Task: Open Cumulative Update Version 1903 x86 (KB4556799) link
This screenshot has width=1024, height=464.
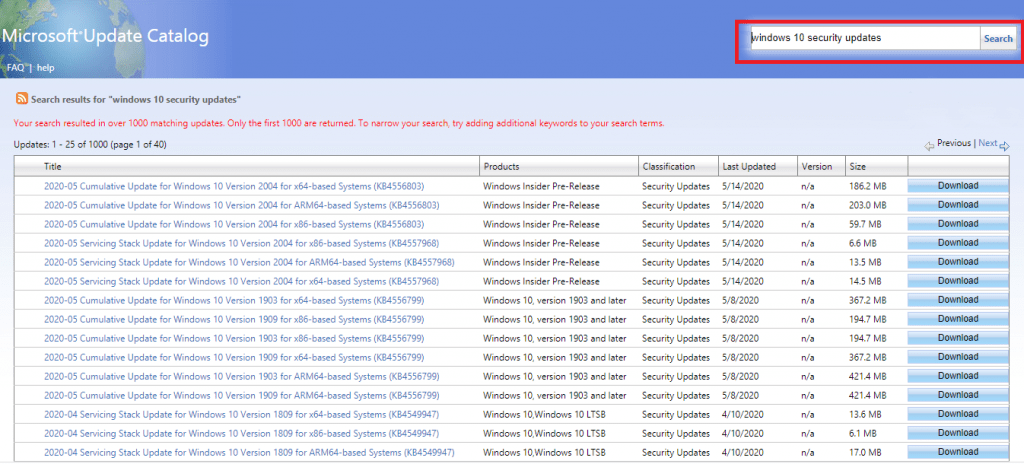Action: (234, 338)
